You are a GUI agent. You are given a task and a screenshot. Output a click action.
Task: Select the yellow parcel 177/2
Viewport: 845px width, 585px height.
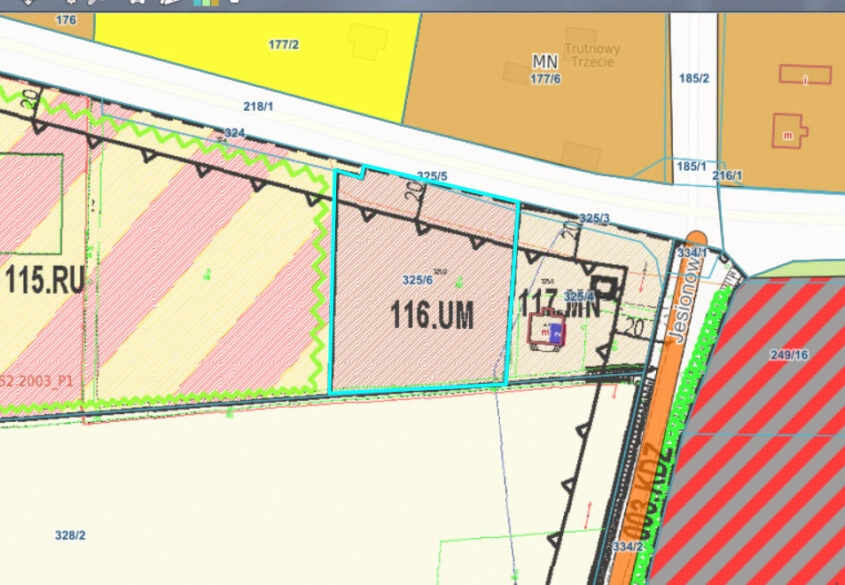pyautogui.click(x=283, y=45)
